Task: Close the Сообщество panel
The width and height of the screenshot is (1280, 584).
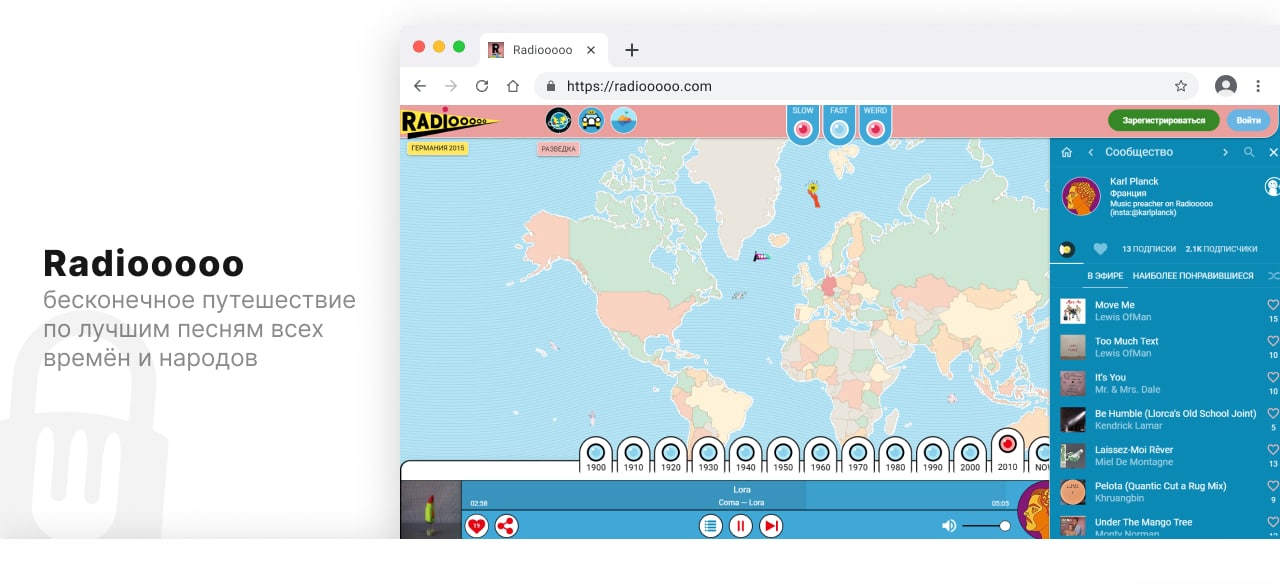Action: coord(1273,152)
